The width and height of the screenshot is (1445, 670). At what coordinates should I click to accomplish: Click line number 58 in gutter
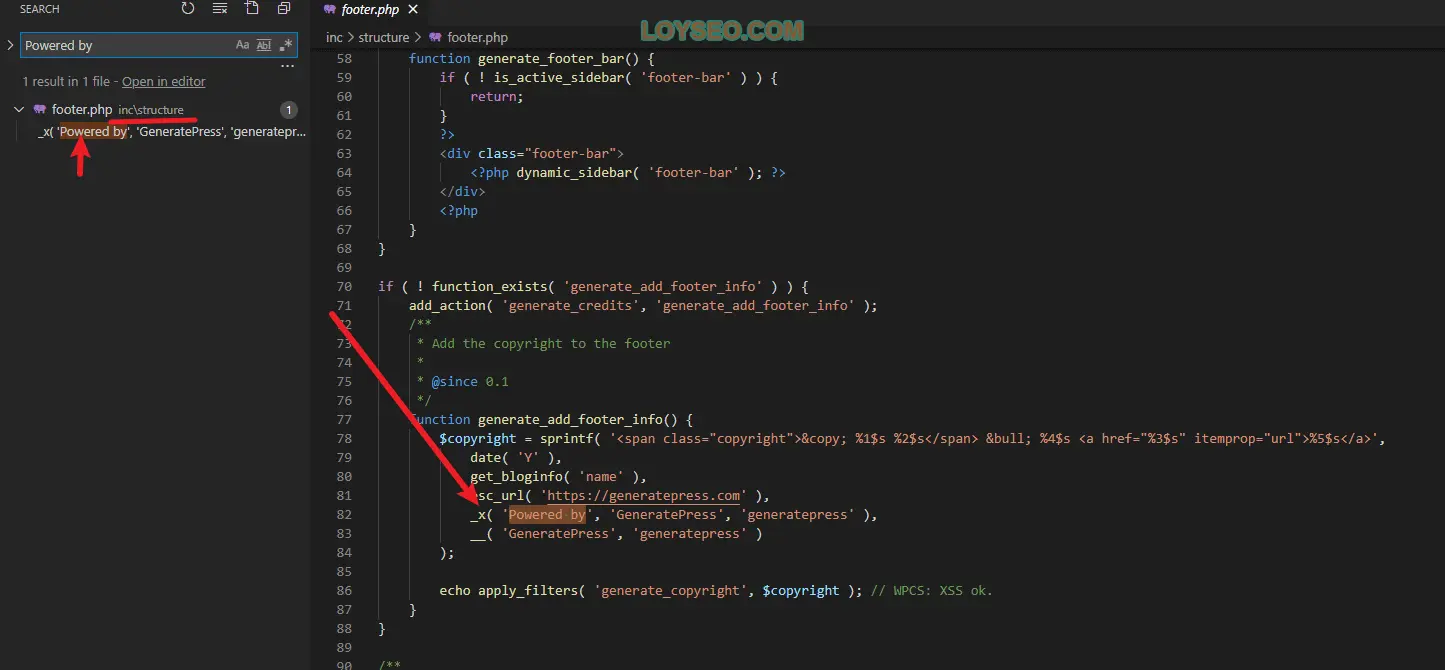pyautogui.click(x=345, y=58)
